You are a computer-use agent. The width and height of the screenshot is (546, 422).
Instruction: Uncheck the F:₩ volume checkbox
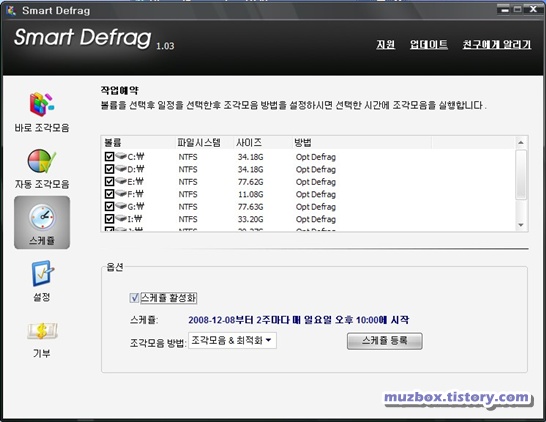pos(109,194)
